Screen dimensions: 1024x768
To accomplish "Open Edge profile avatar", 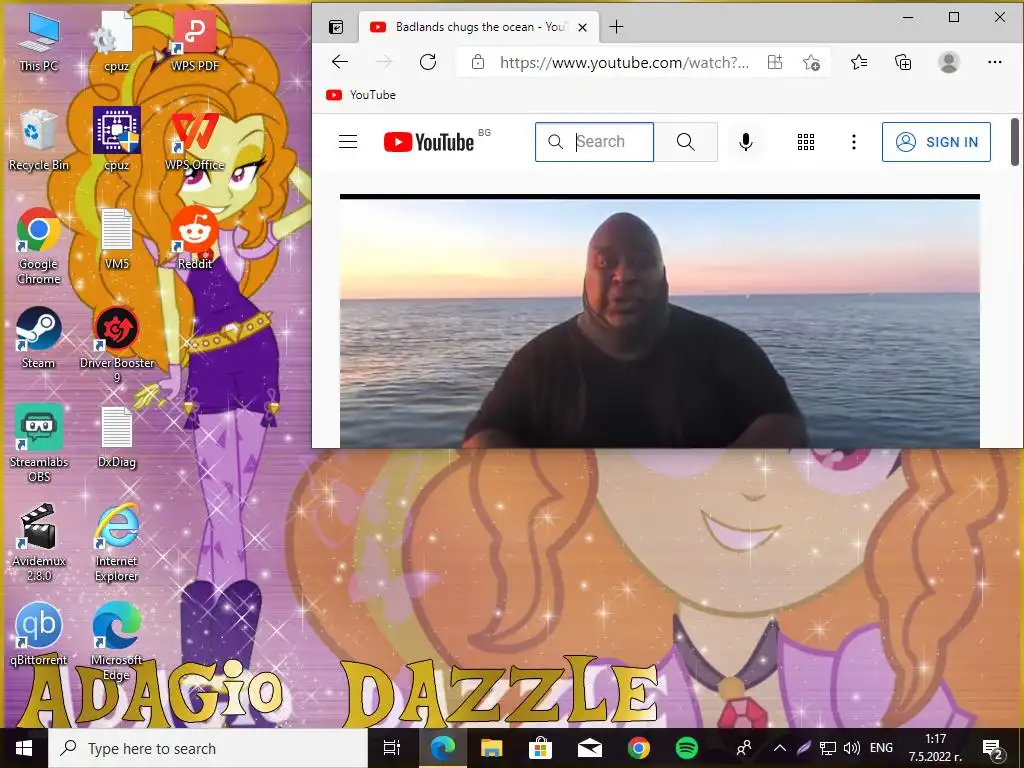I will [949, 62].
